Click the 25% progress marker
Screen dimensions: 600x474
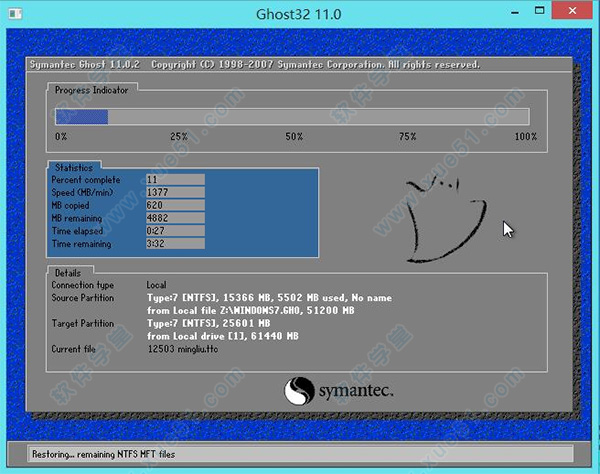(179, 137)
